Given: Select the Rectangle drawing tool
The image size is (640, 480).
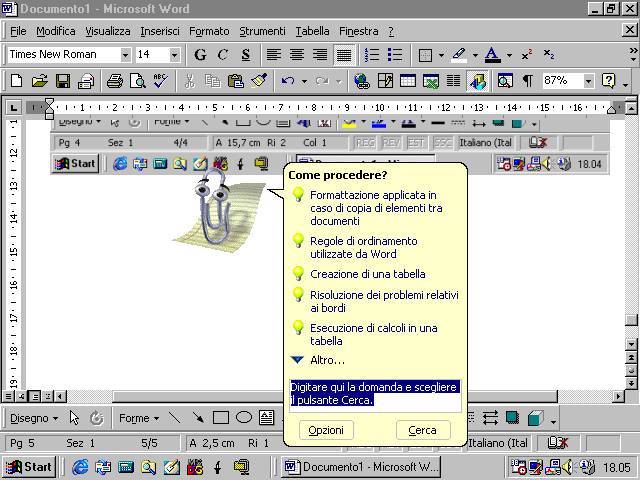Looking at the screenshot, I should tap(221, 418).
